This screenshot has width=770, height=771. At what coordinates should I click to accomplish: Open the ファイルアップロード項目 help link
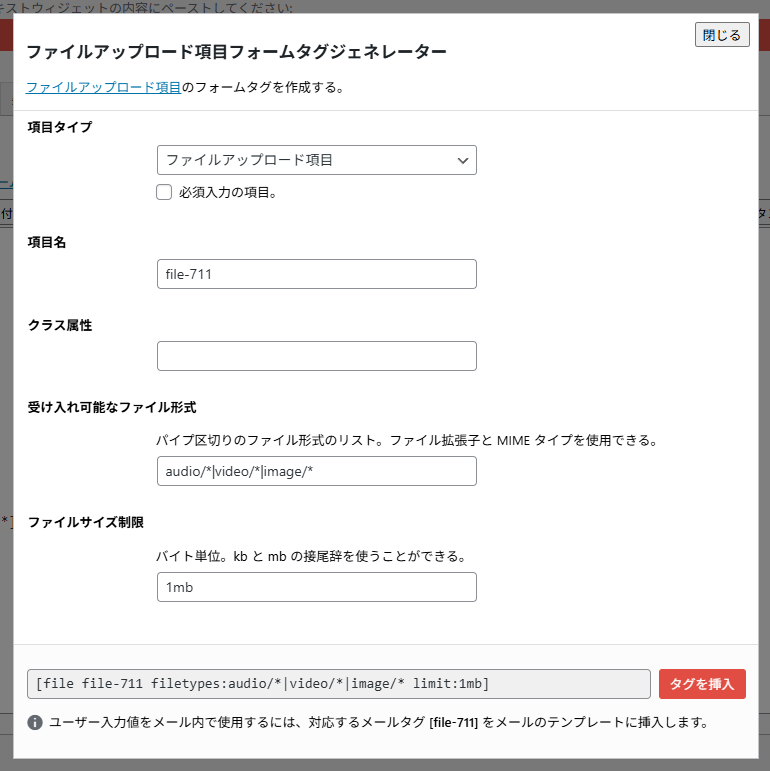click(x=103, y=87)
